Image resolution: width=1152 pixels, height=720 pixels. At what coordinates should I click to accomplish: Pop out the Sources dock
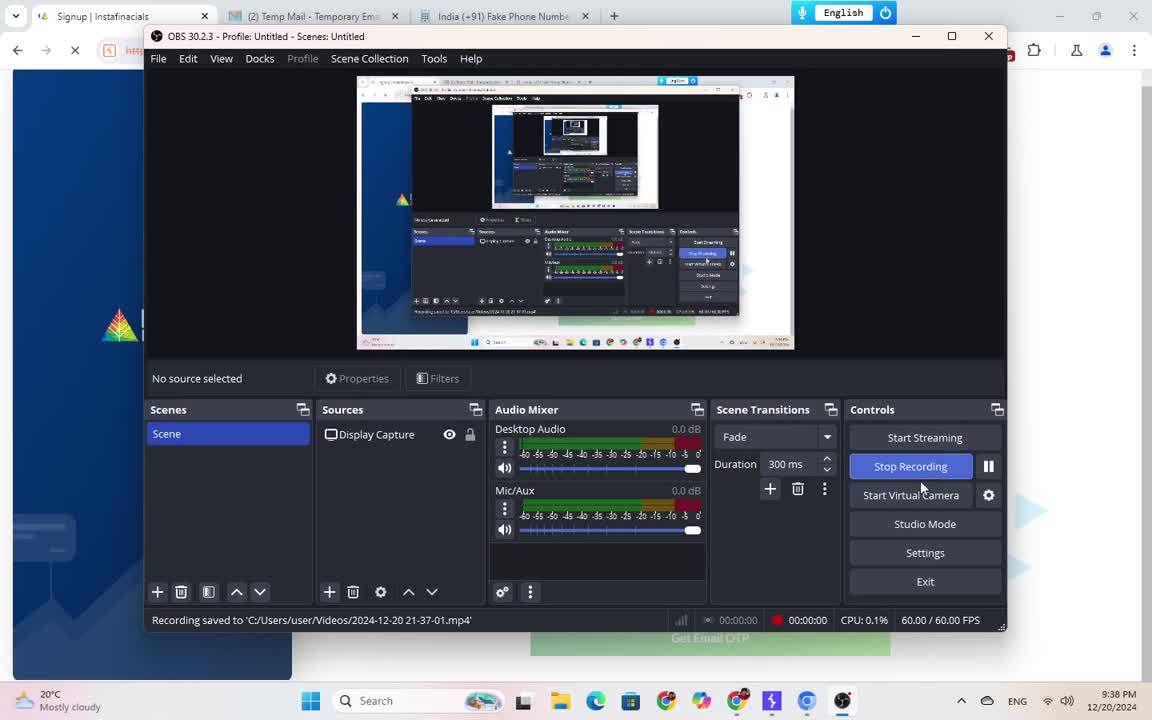click(x=476, y=409)
